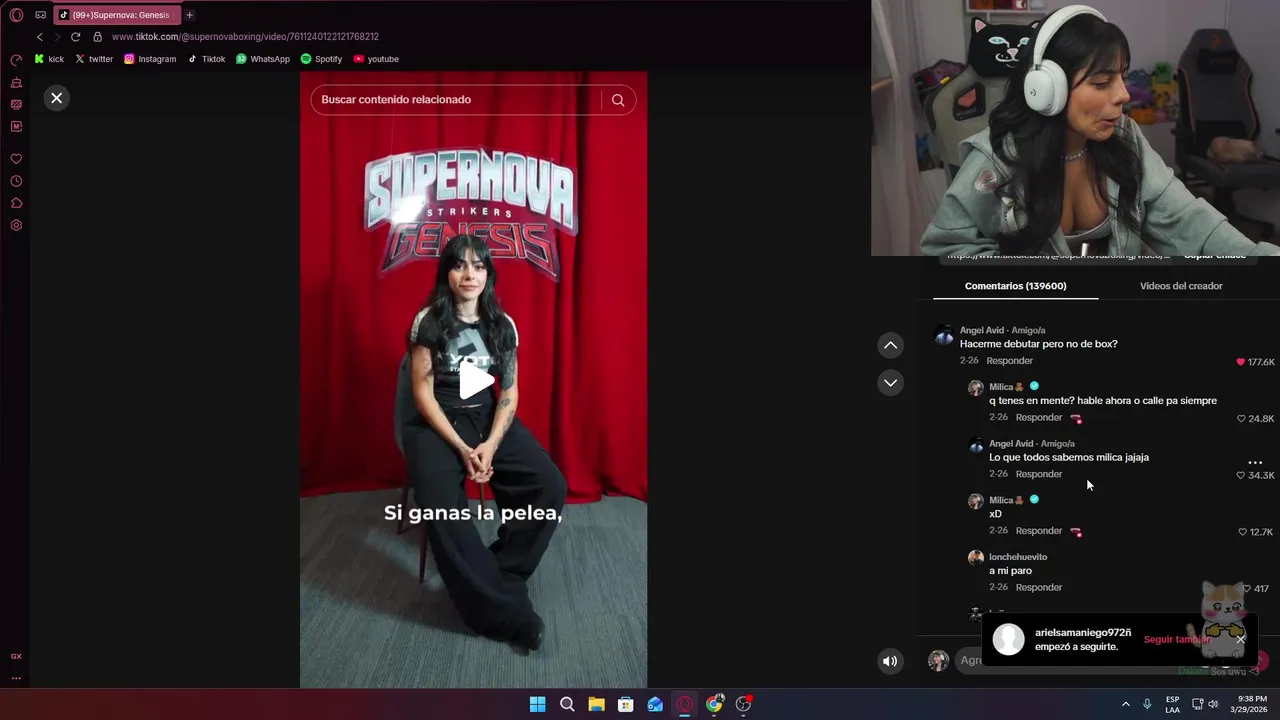The width and height of the screenshot is (1280, 720).
Task: Click Responder under 'a mi paro' comment
Action: point(1038,588)
